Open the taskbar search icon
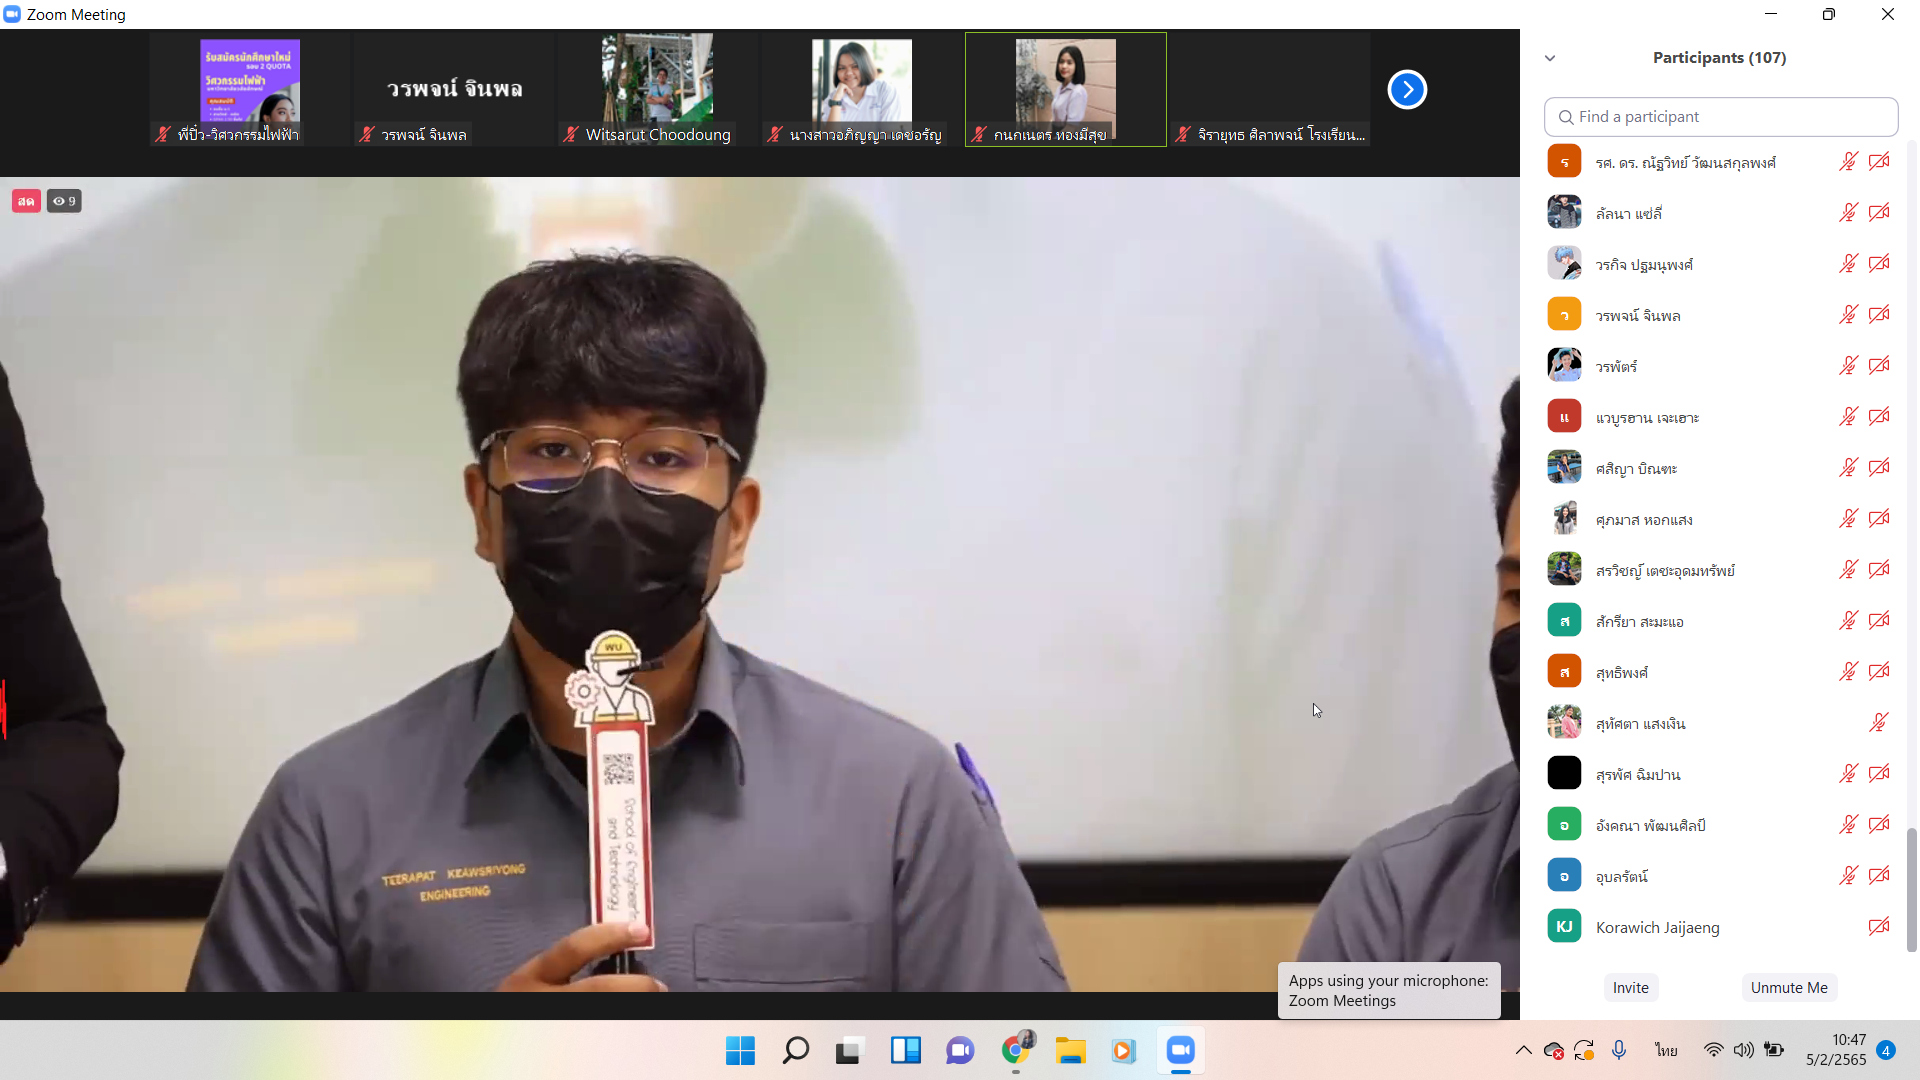 point(795,1050)
